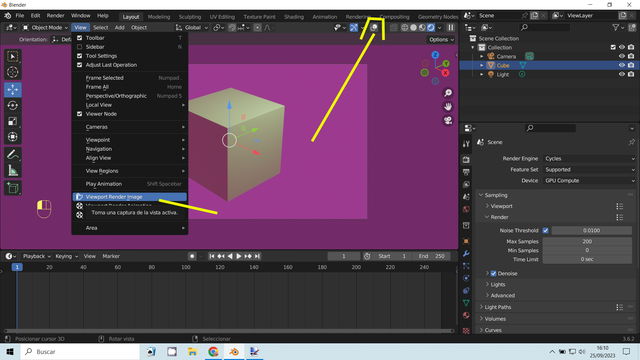The image size is (640, 360).
Task: Open the Object properties tab icon
Action: (x=466, y=241)
